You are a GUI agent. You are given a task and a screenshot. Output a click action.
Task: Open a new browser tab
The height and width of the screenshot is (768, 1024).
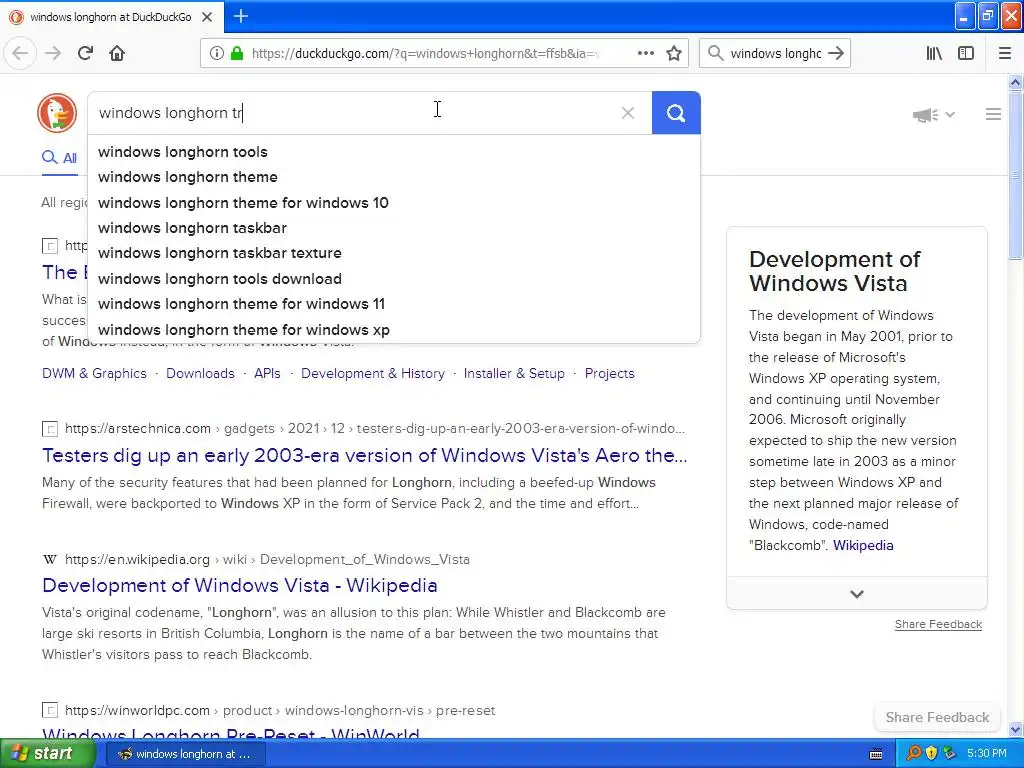[241, 16]
